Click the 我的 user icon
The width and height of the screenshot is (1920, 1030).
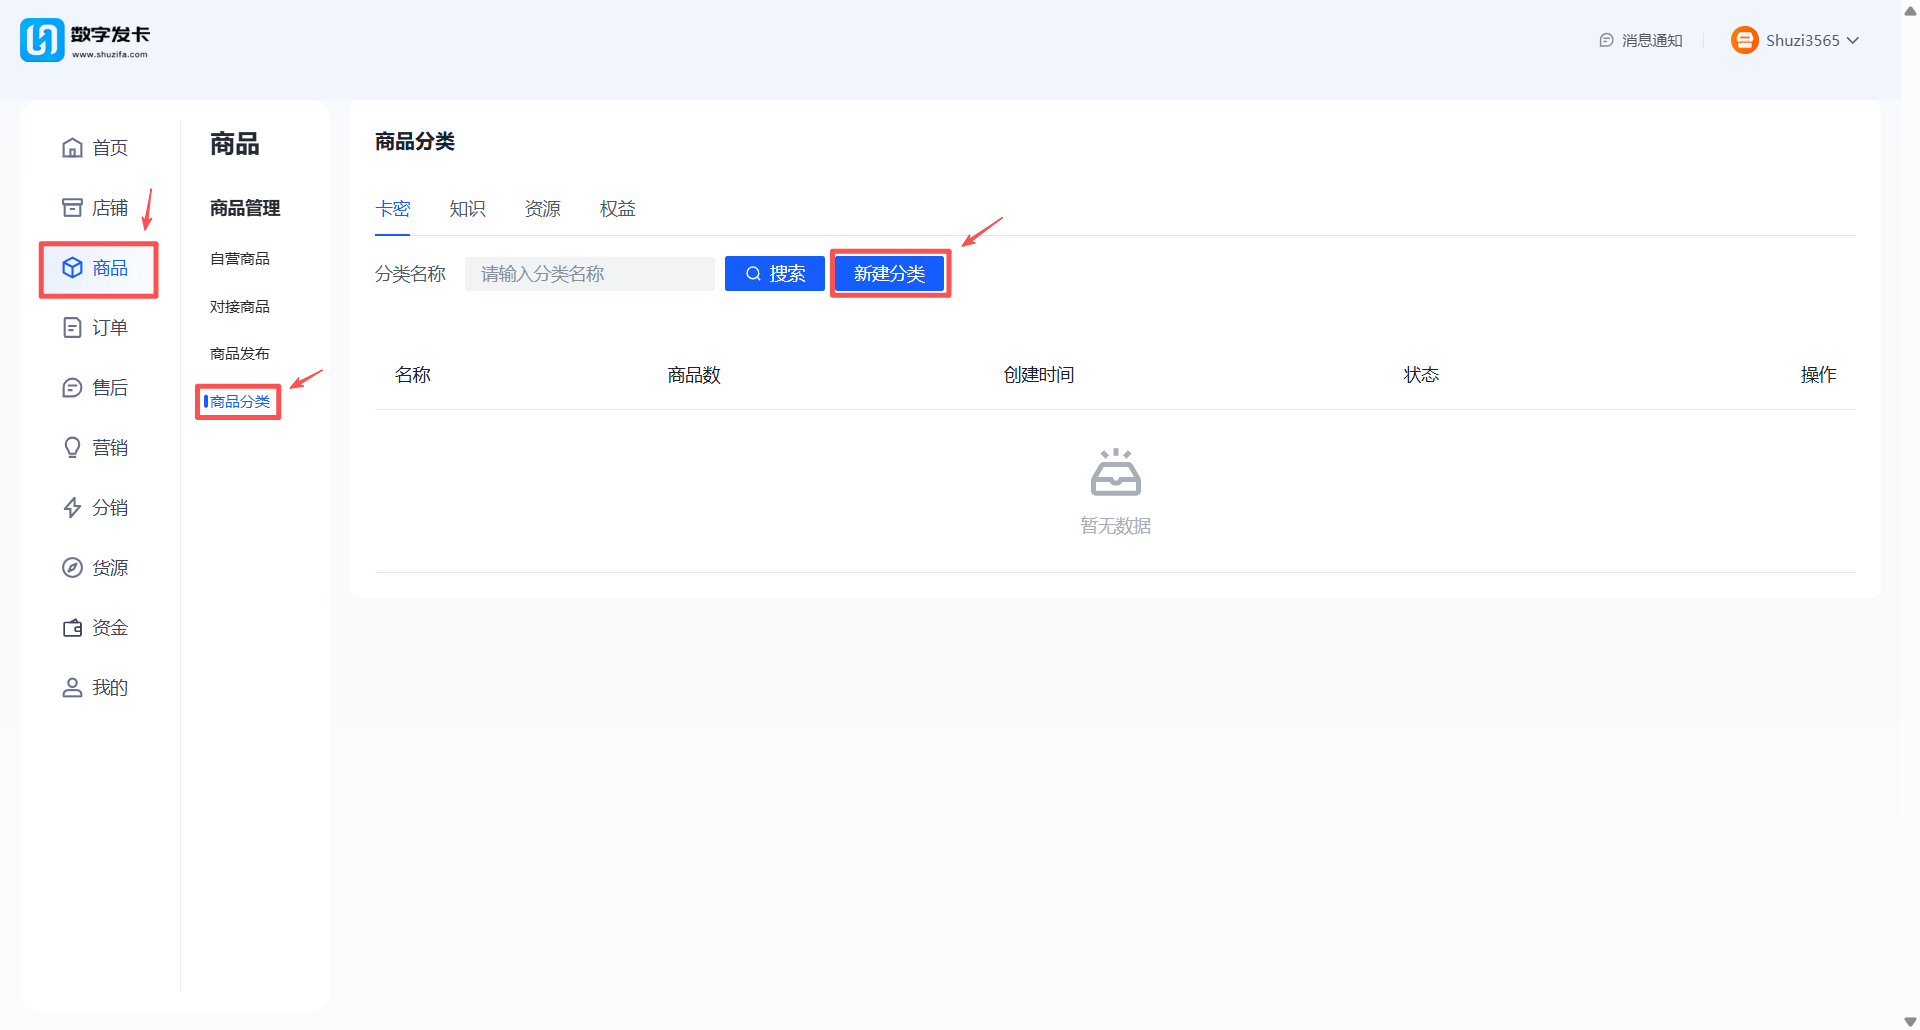tap(72, 688)
